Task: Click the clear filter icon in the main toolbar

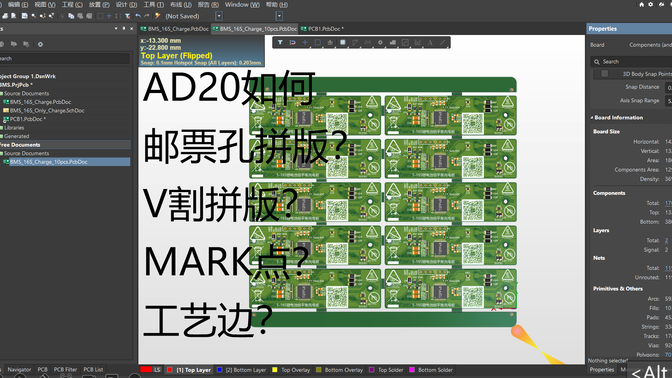Action: click(x=128, y=16)
